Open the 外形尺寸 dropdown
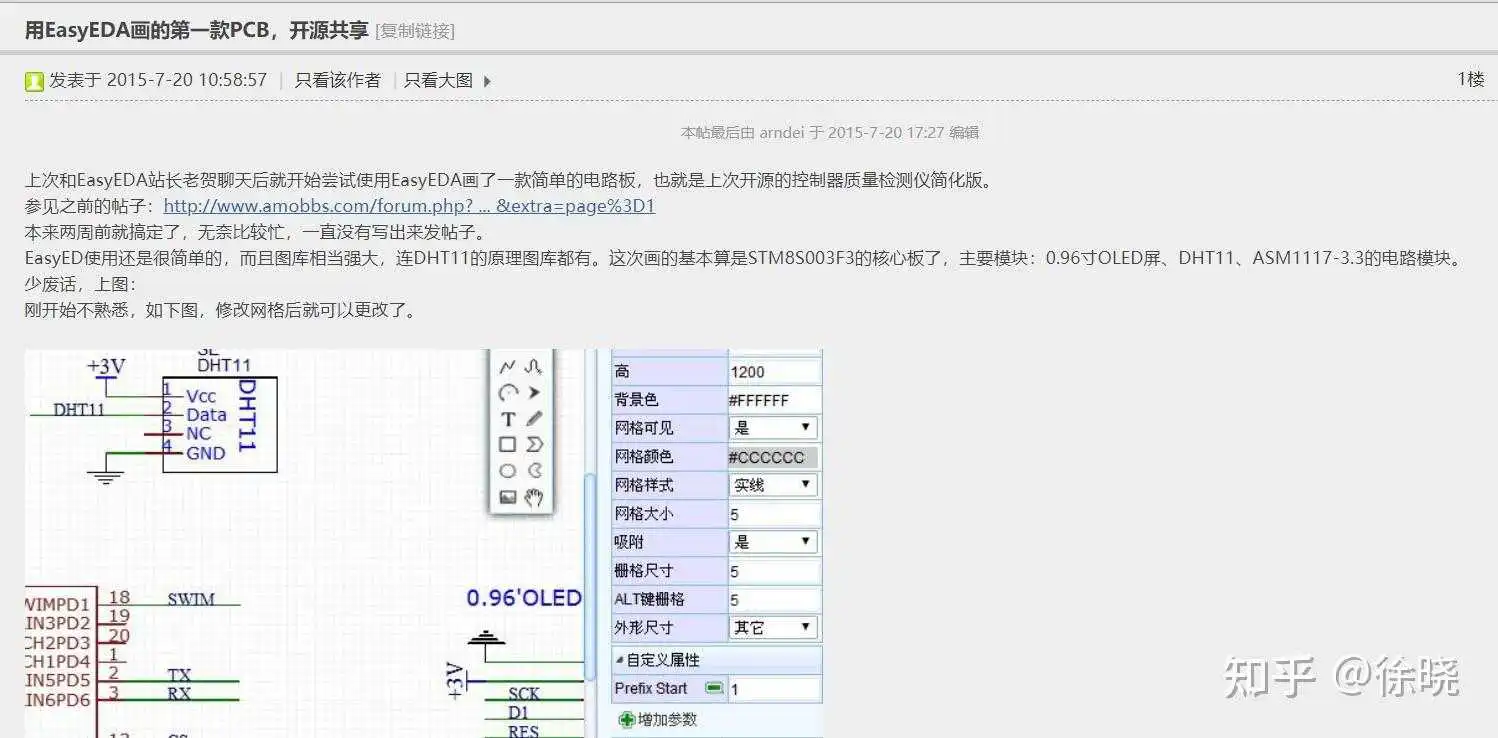This screenshot has width=1498, height=738. point(774,628)
